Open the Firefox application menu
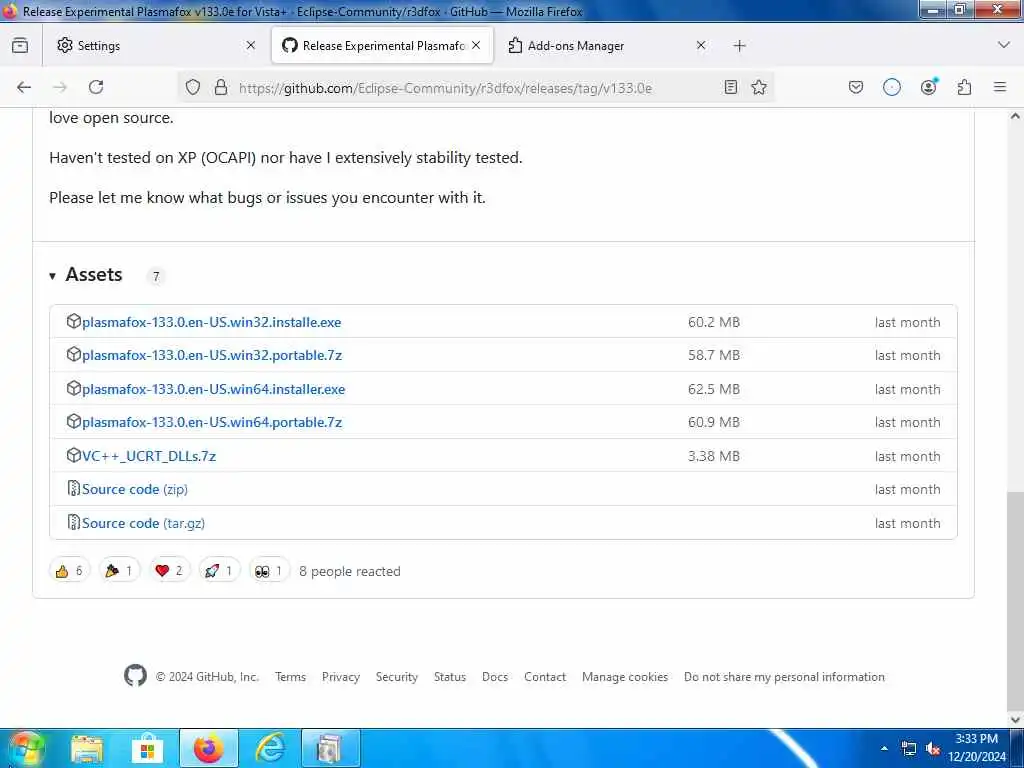 tap(1000, 87)
